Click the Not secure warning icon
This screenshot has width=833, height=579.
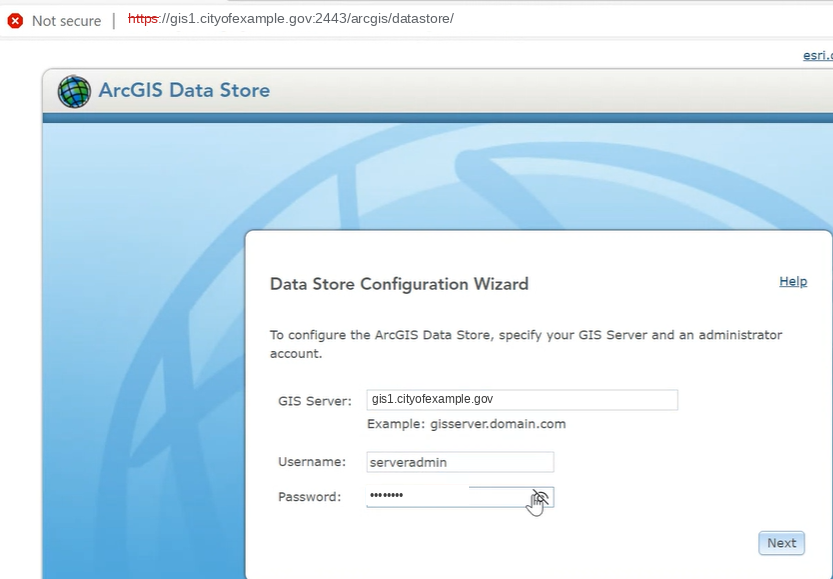point(15,21)
